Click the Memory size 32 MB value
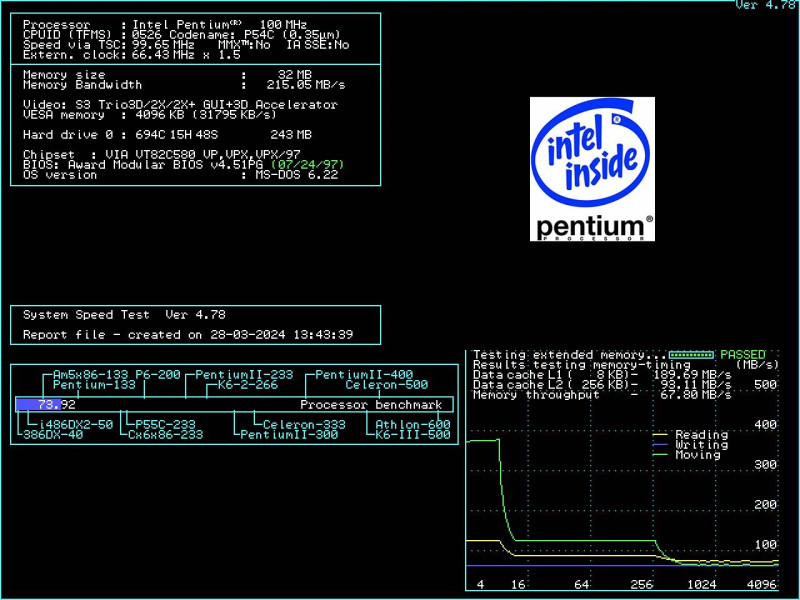This screenshot has height=600, width=800. pyautogui.click(x=294, y=74)
